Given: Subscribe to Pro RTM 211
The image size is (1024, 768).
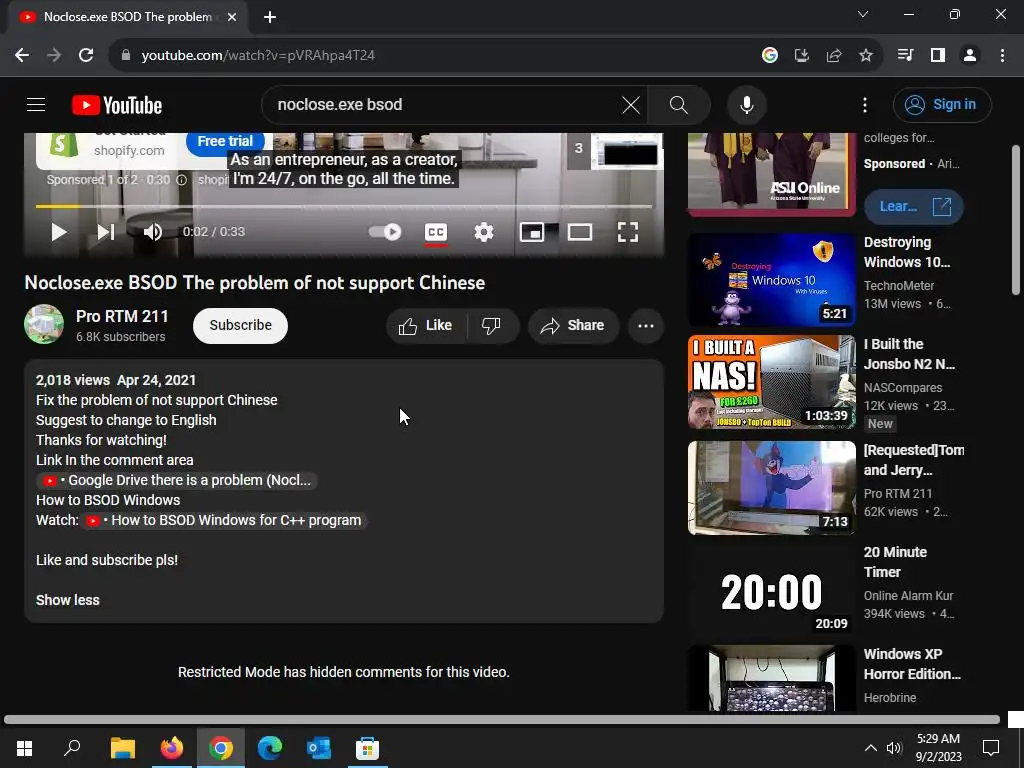Looking at the screenshot, I should 240,325.
